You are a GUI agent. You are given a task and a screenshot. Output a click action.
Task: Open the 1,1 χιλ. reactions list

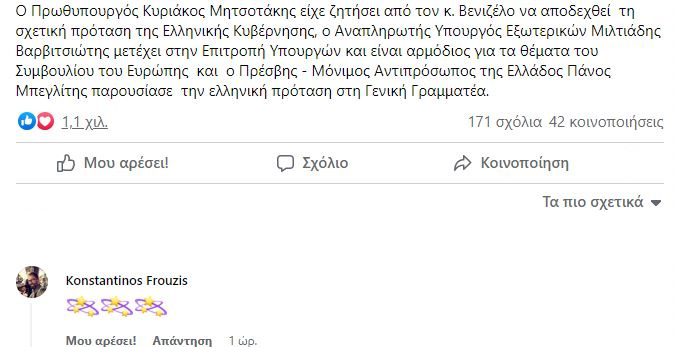coord(85,123)
